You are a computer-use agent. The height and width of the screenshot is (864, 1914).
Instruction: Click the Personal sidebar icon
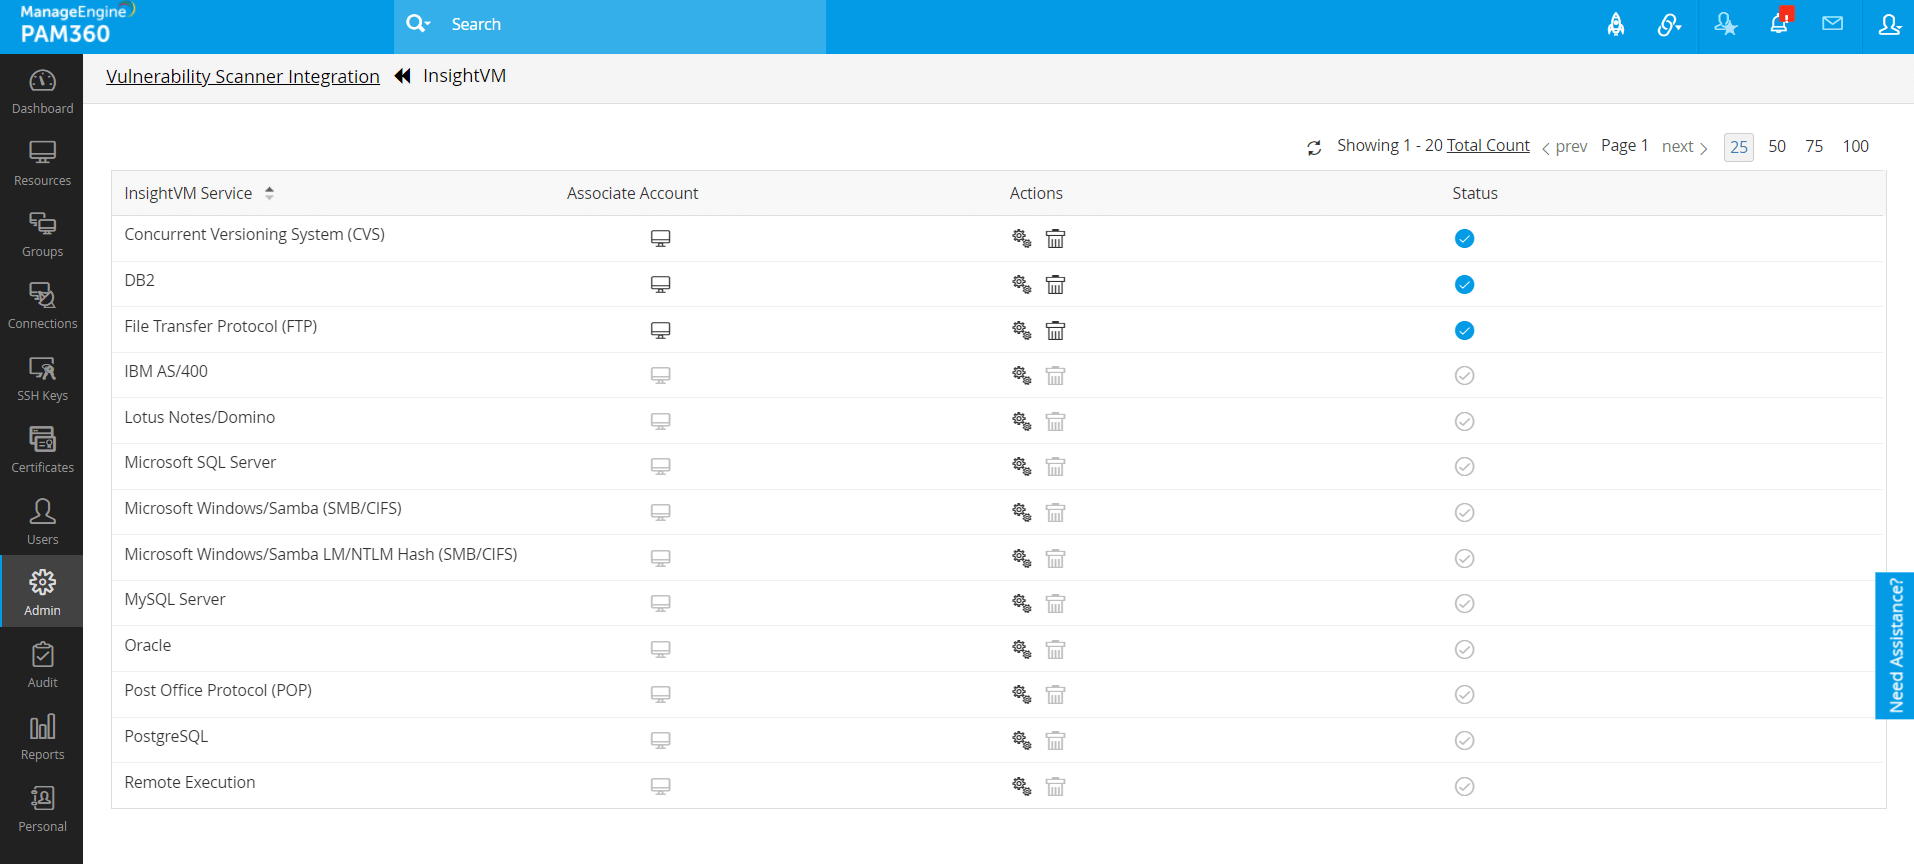(x=42, y=798)
